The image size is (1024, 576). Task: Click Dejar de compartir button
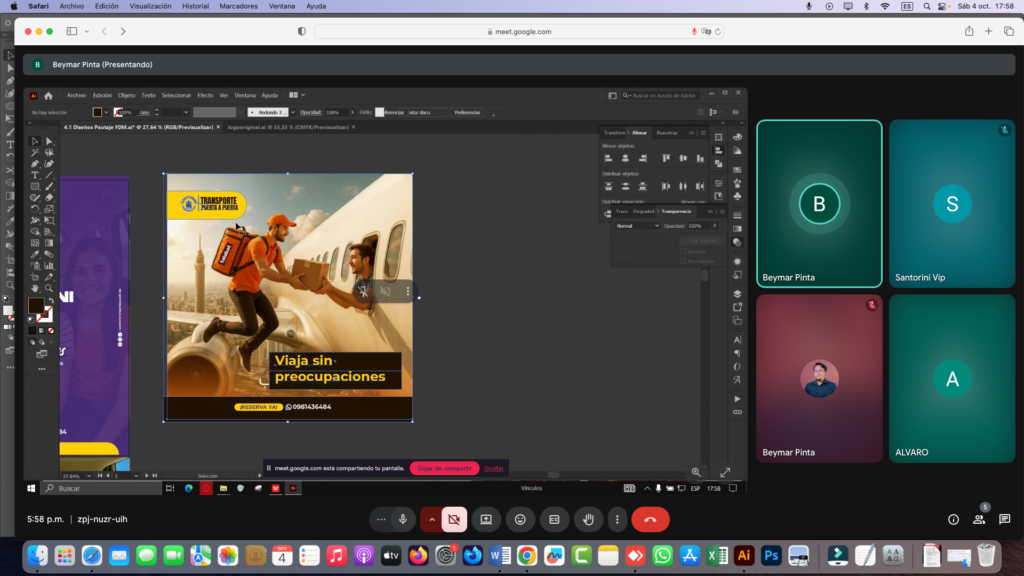click(x=444, y=468)
